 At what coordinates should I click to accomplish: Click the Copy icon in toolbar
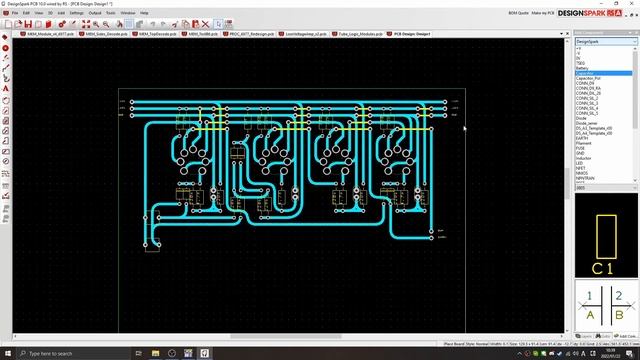pyautogui.click(x=186, y=24)
